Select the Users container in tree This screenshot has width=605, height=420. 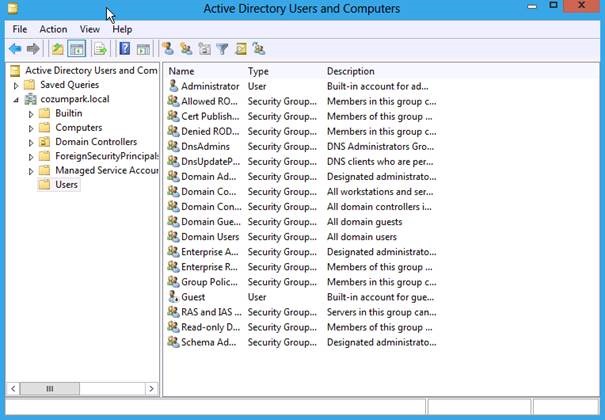[66, 185]
